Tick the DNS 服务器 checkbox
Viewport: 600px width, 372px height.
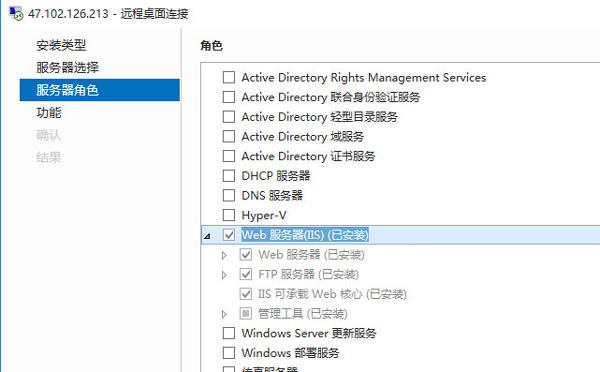tap(229, 195)
